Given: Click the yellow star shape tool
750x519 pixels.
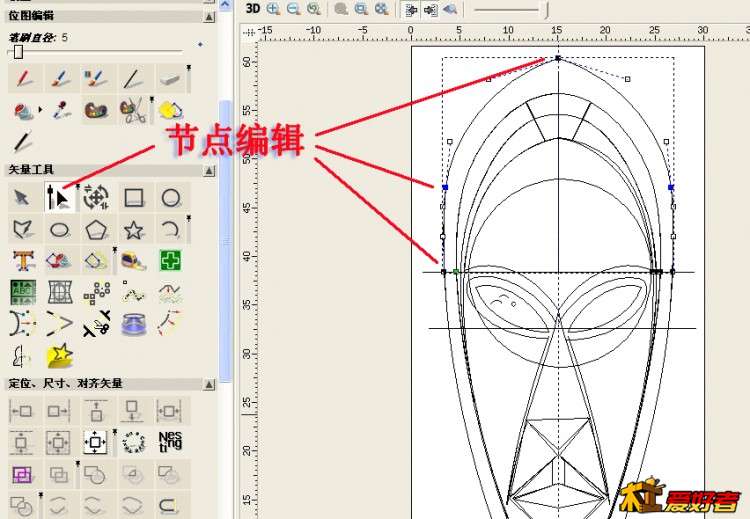Looking at the screenshot, I should pyautogui.click(x=60, y=356).
